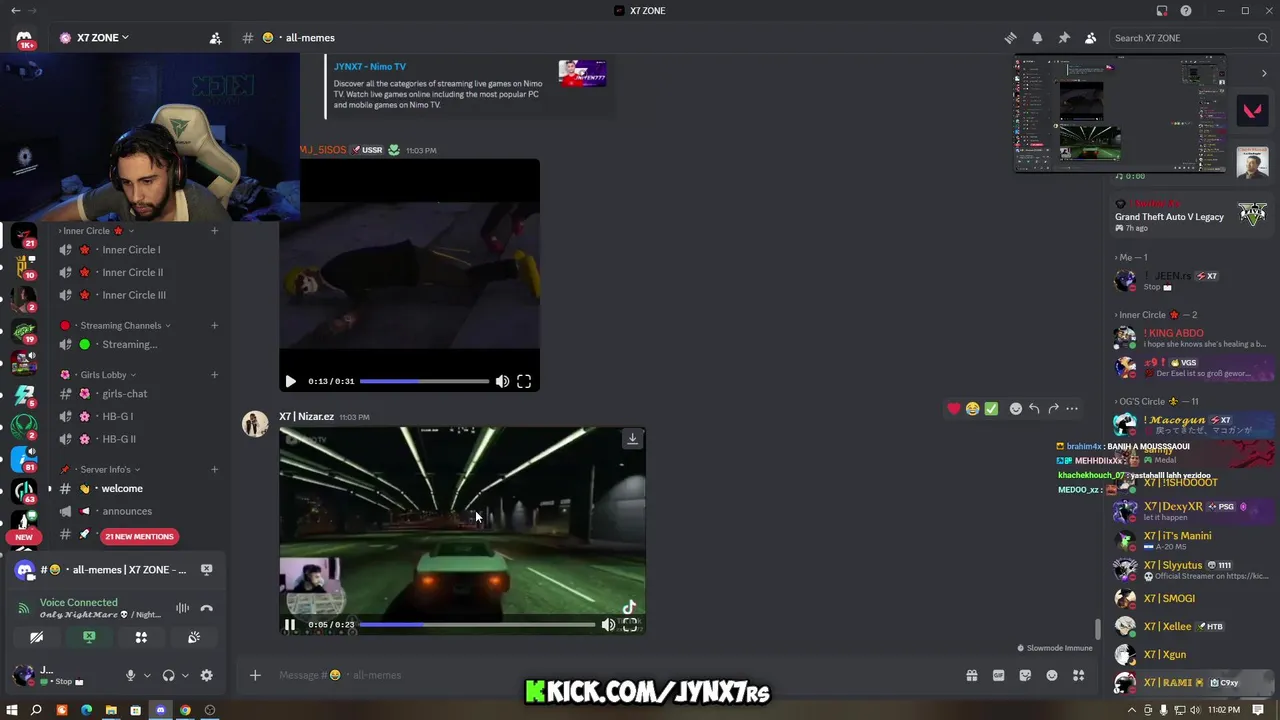
Task: Add channel to Streaming Channels category
Action: 214,325
